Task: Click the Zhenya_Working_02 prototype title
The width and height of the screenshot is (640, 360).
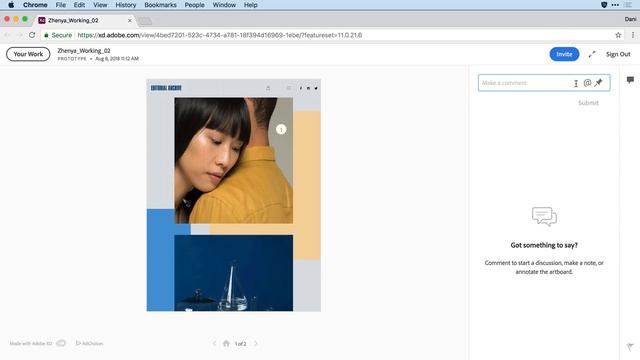Action: (84, 51)
